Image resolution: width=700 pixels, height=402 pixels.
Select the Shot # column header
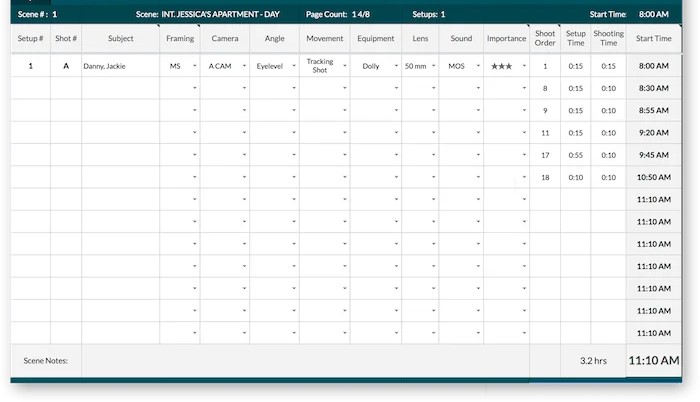[x=66, y=38]
